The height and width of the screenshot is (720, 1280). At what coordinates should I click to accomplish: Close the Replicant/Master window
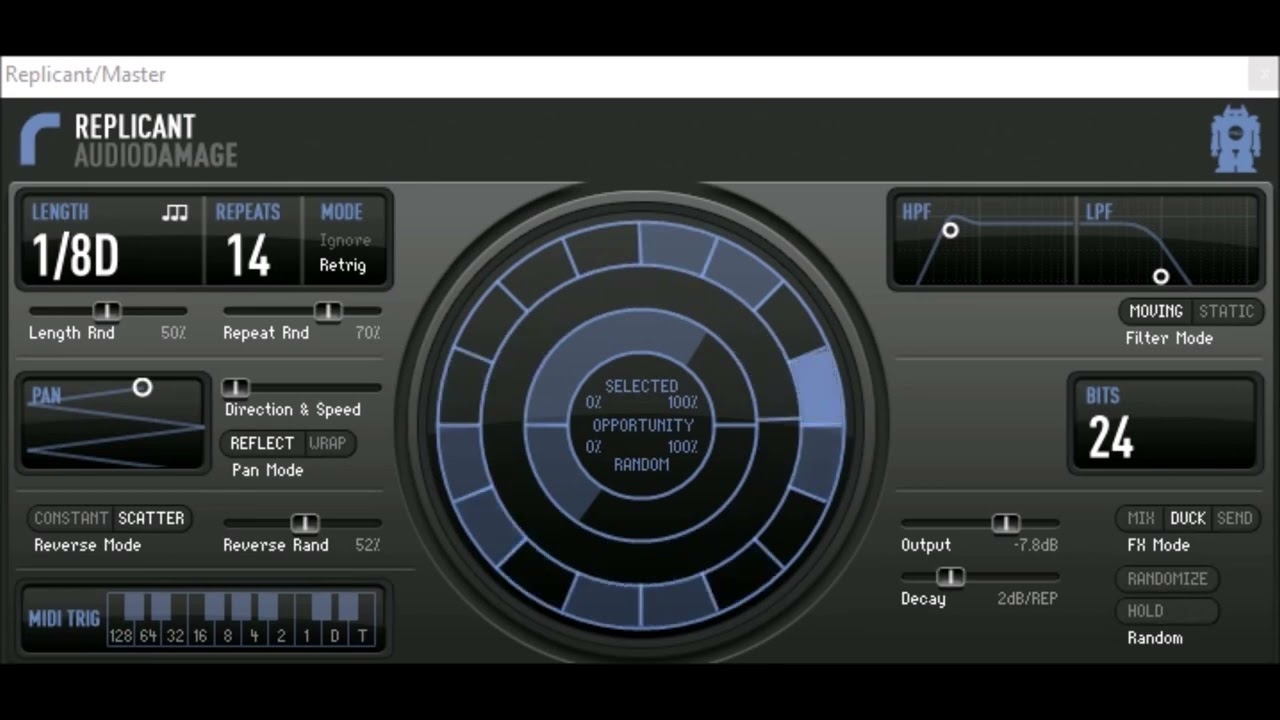pos(1263,75)
